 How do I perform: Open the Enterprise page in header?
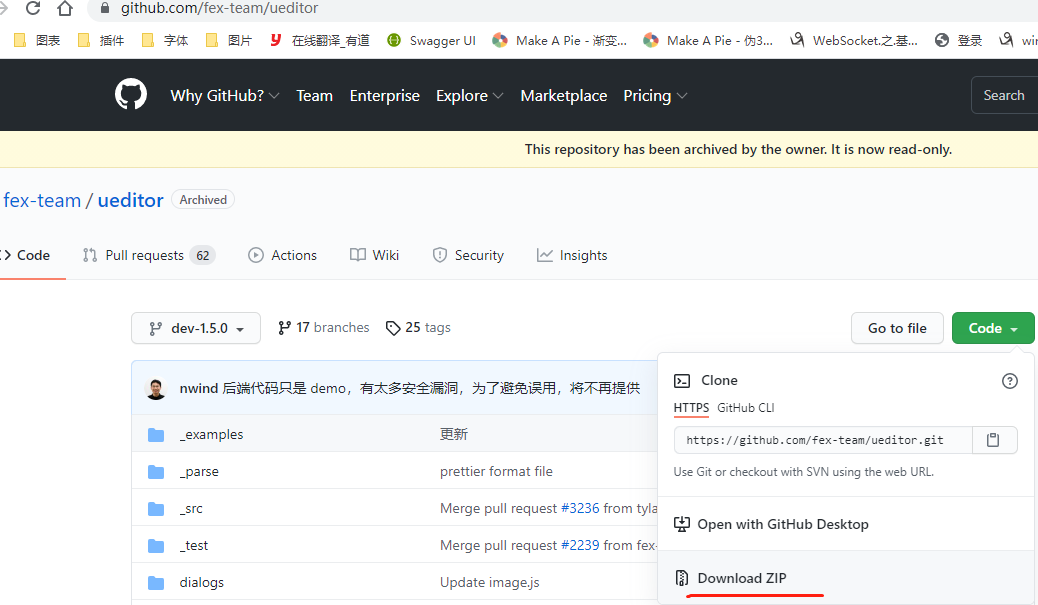point(385,96)
